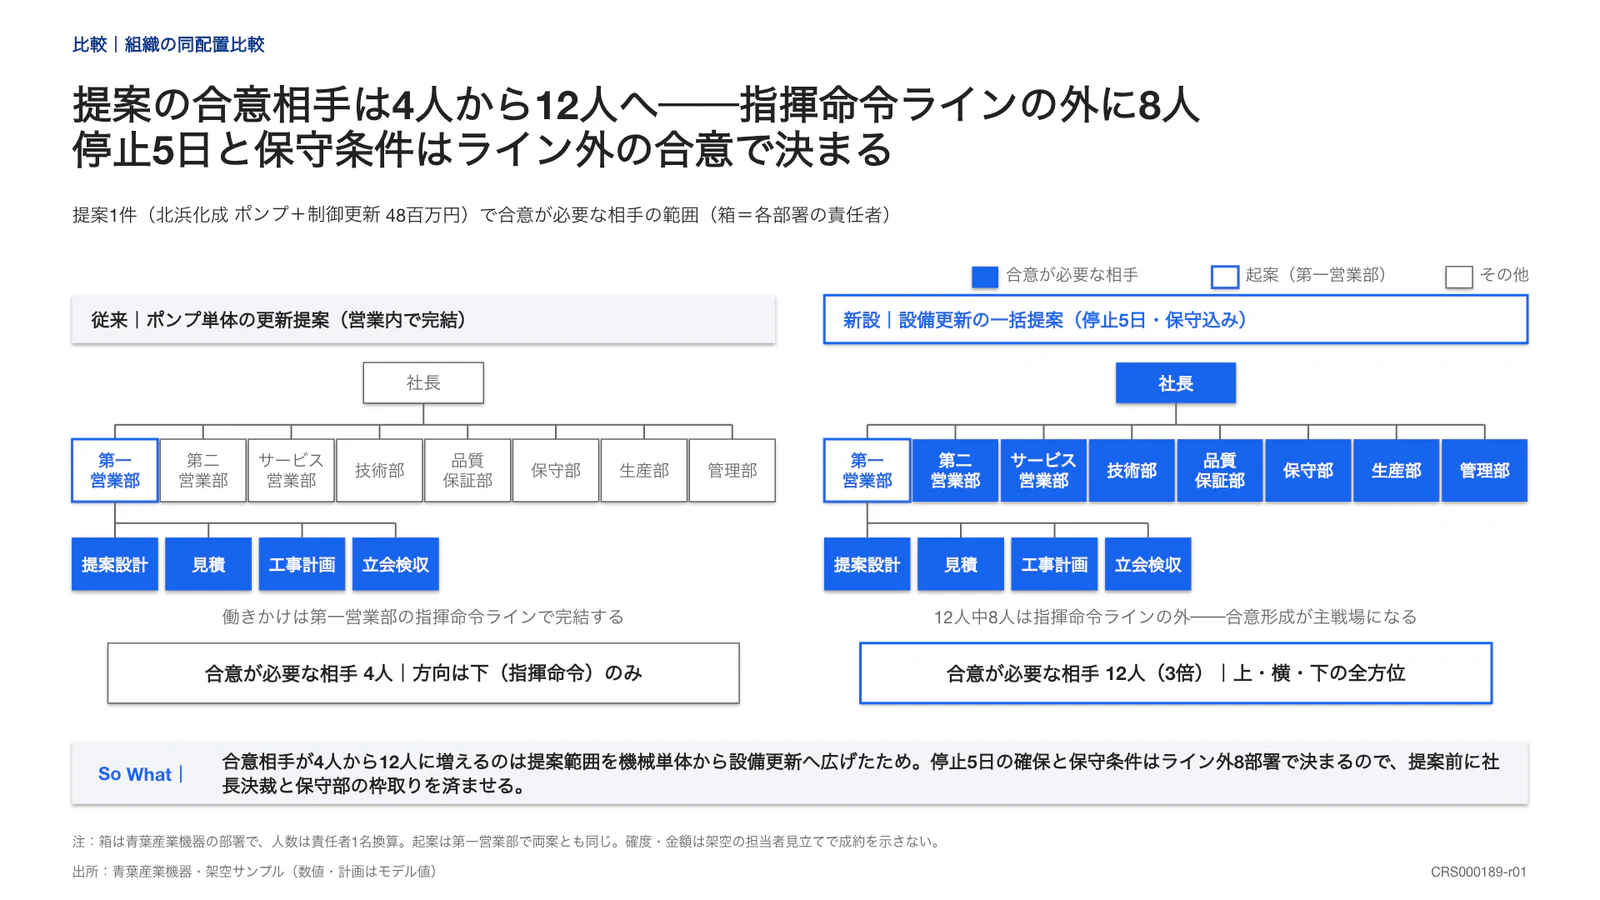This screenshot has height=900, width=1600.
Task: Select 見積 box under the 従来 chart
Action: pos(208,564)
